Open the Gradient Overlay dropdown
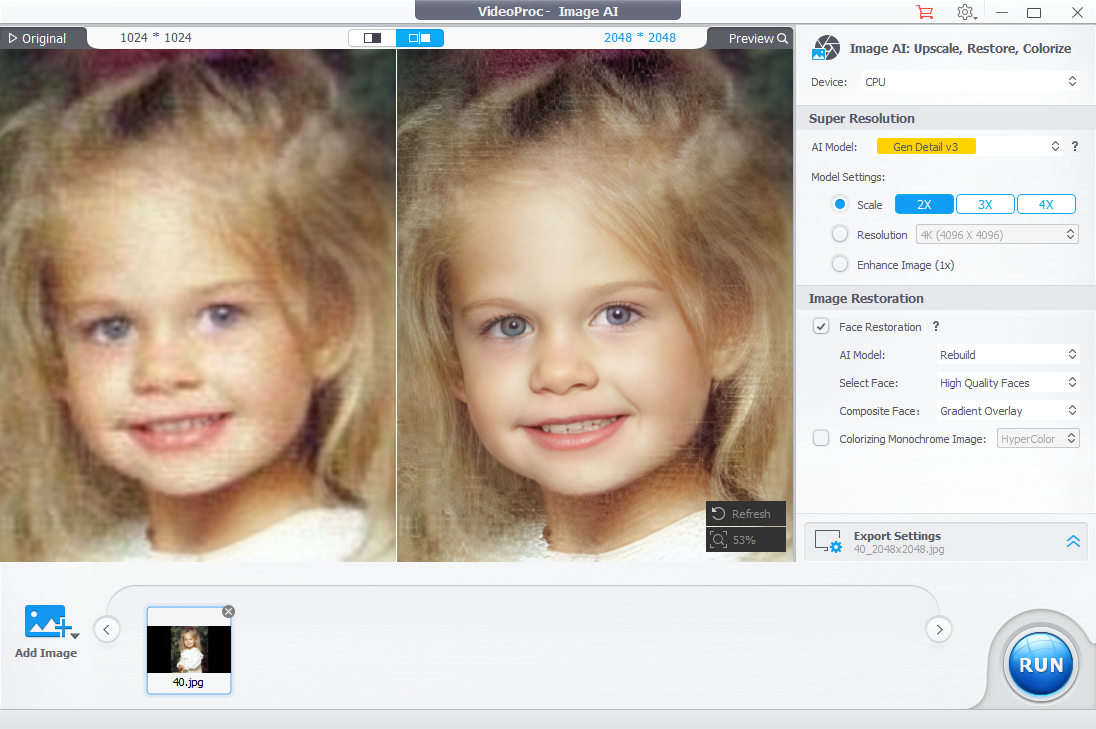The image size is (1096, 729). [1008, 410]
